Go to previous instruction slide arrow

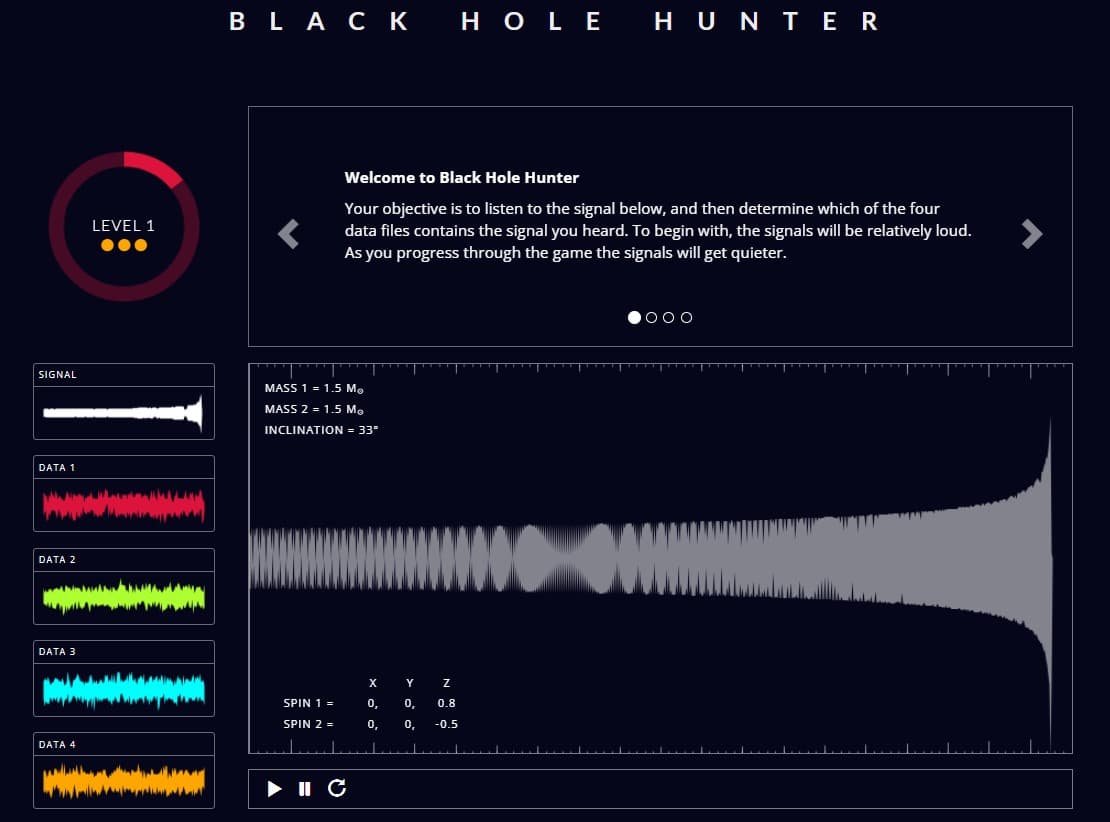[x=288, y=234]
